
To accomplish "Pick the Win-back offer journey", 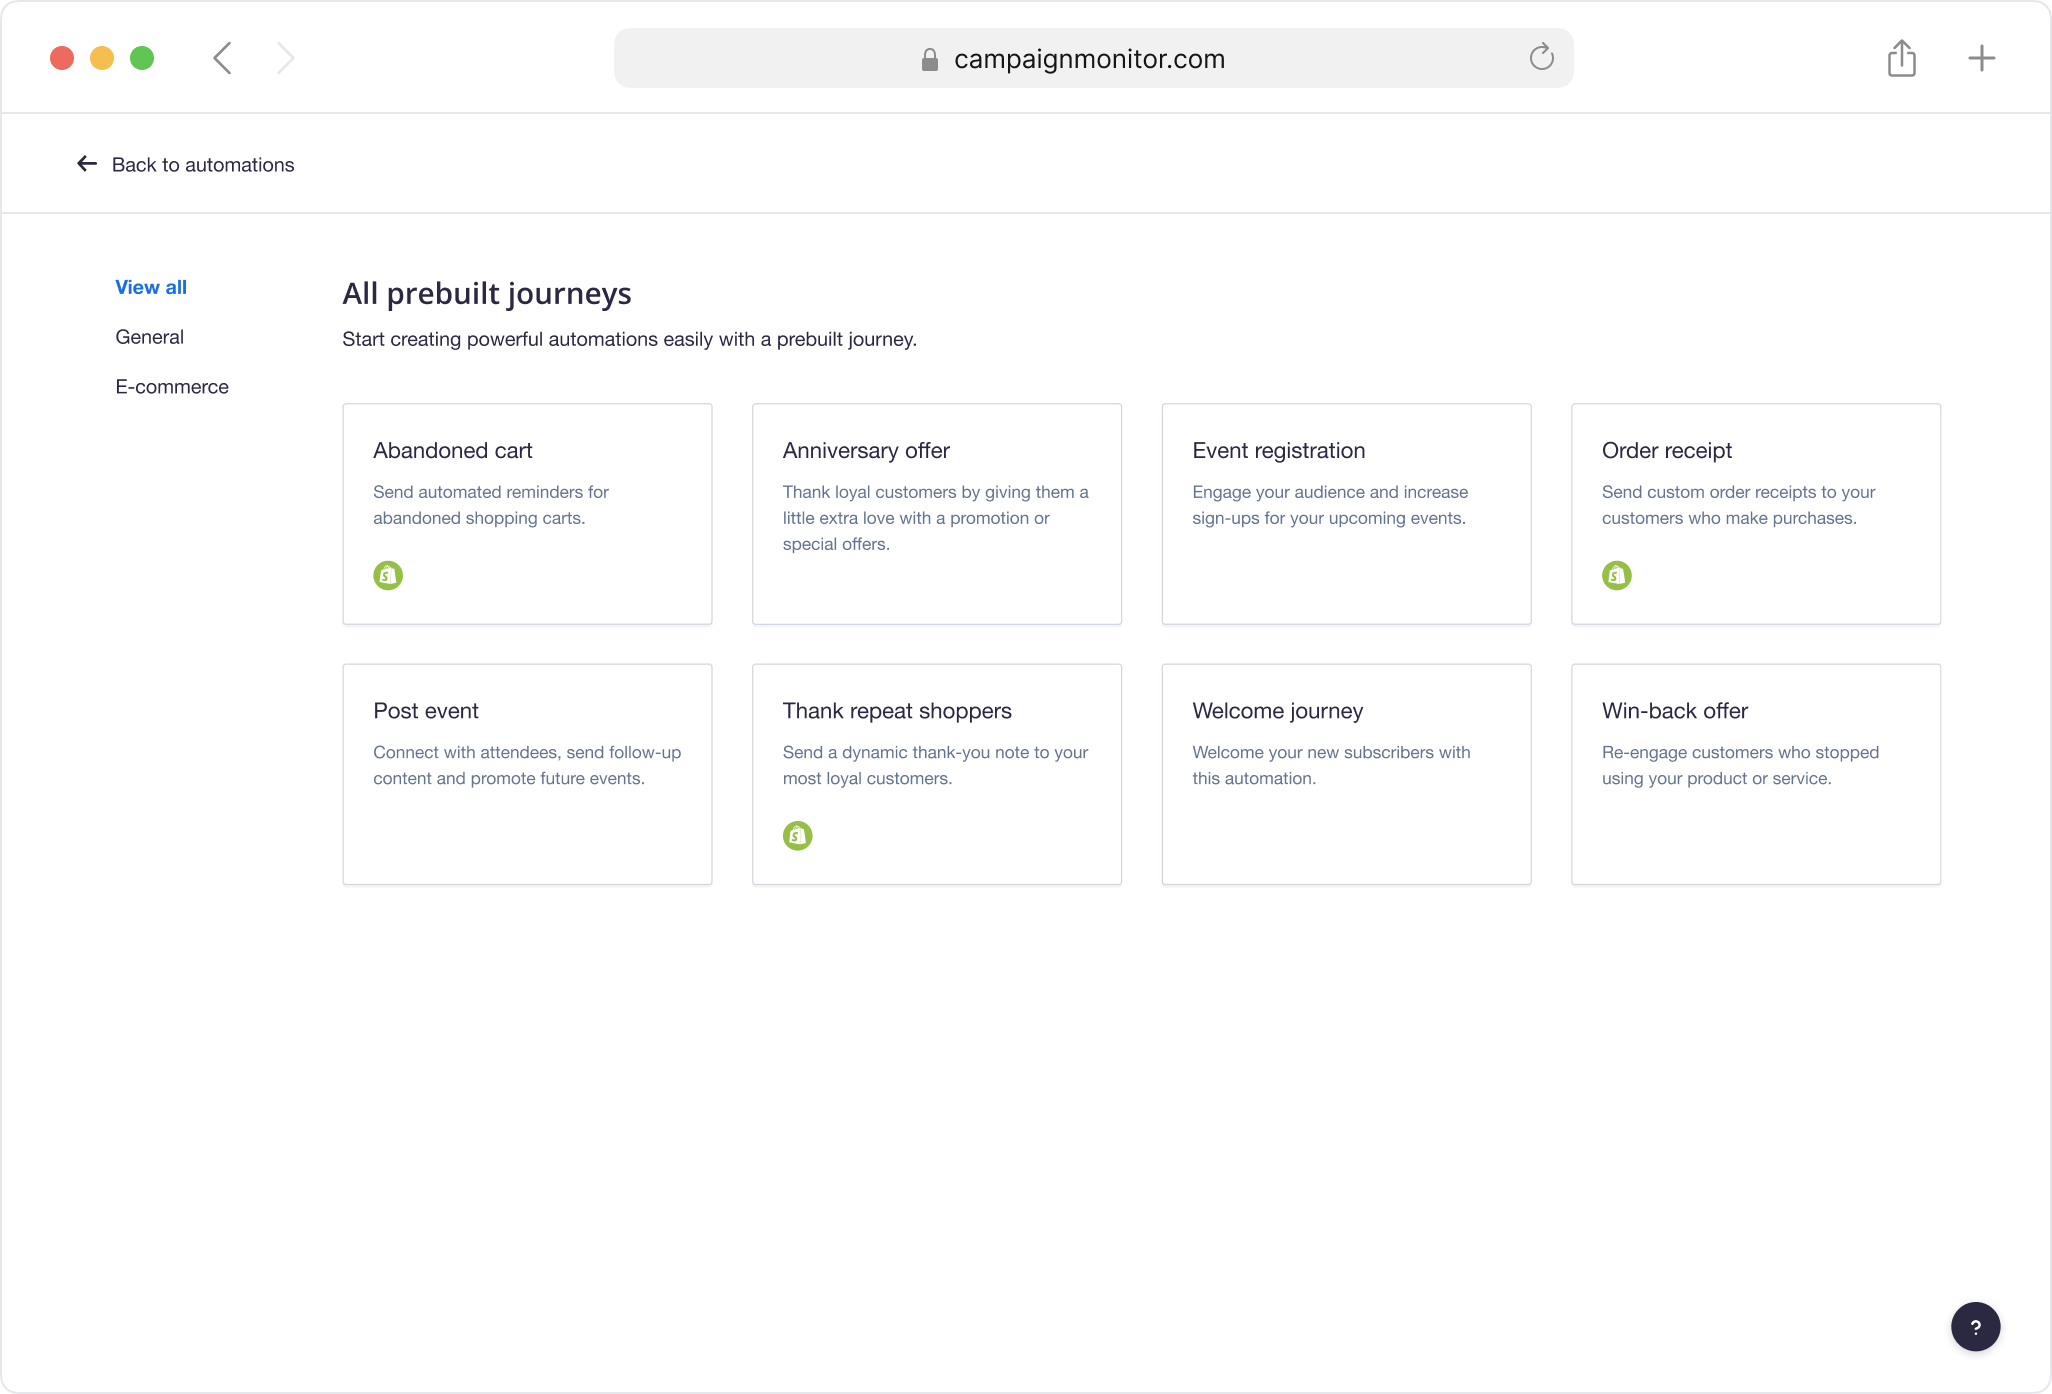I will tap(1755, 774).
